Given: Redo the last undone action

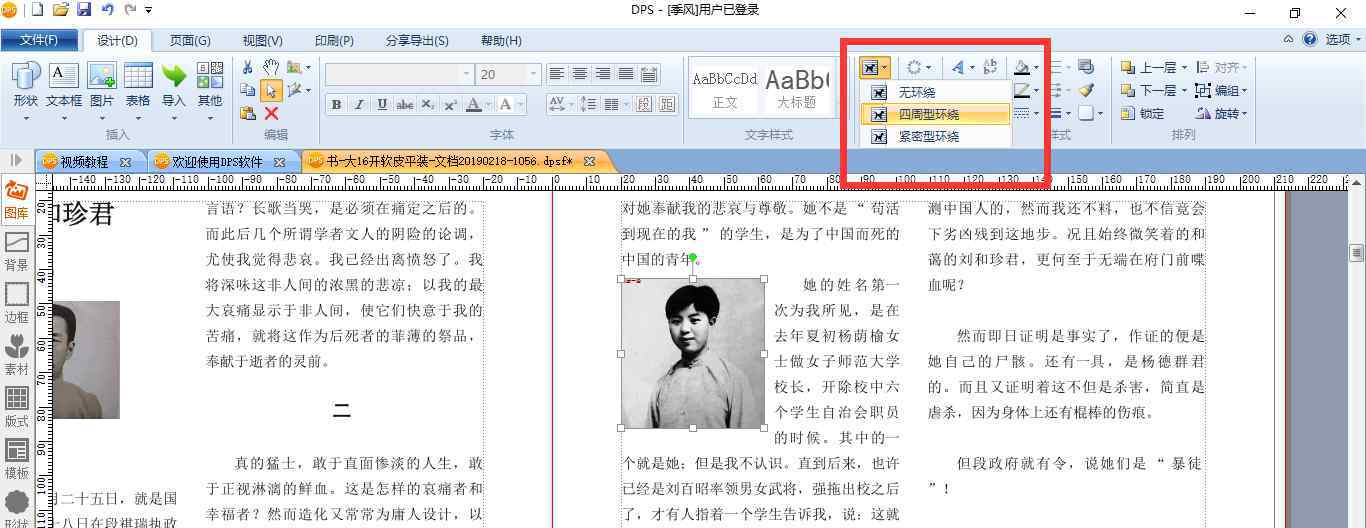Looking at the screenshot, I should (130, 10).
